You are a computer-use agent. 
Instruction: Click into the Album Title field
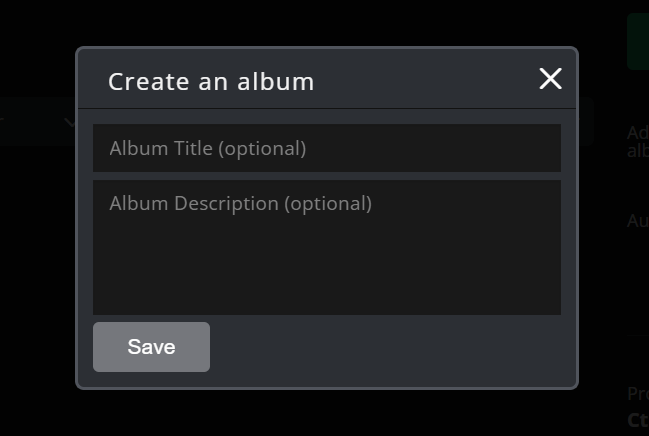[x=326, y=148]
